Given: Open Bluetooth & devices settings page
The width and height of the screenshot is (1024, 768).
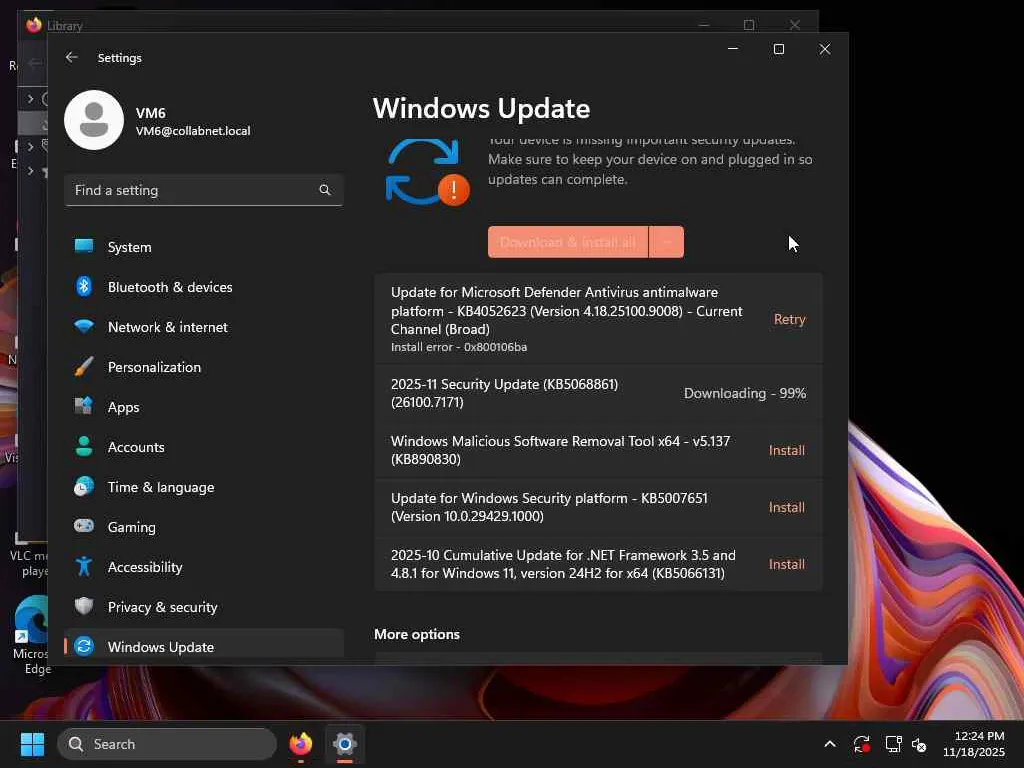Looking at the screenshot, I should pyautogui.click(x=204, y=287).
